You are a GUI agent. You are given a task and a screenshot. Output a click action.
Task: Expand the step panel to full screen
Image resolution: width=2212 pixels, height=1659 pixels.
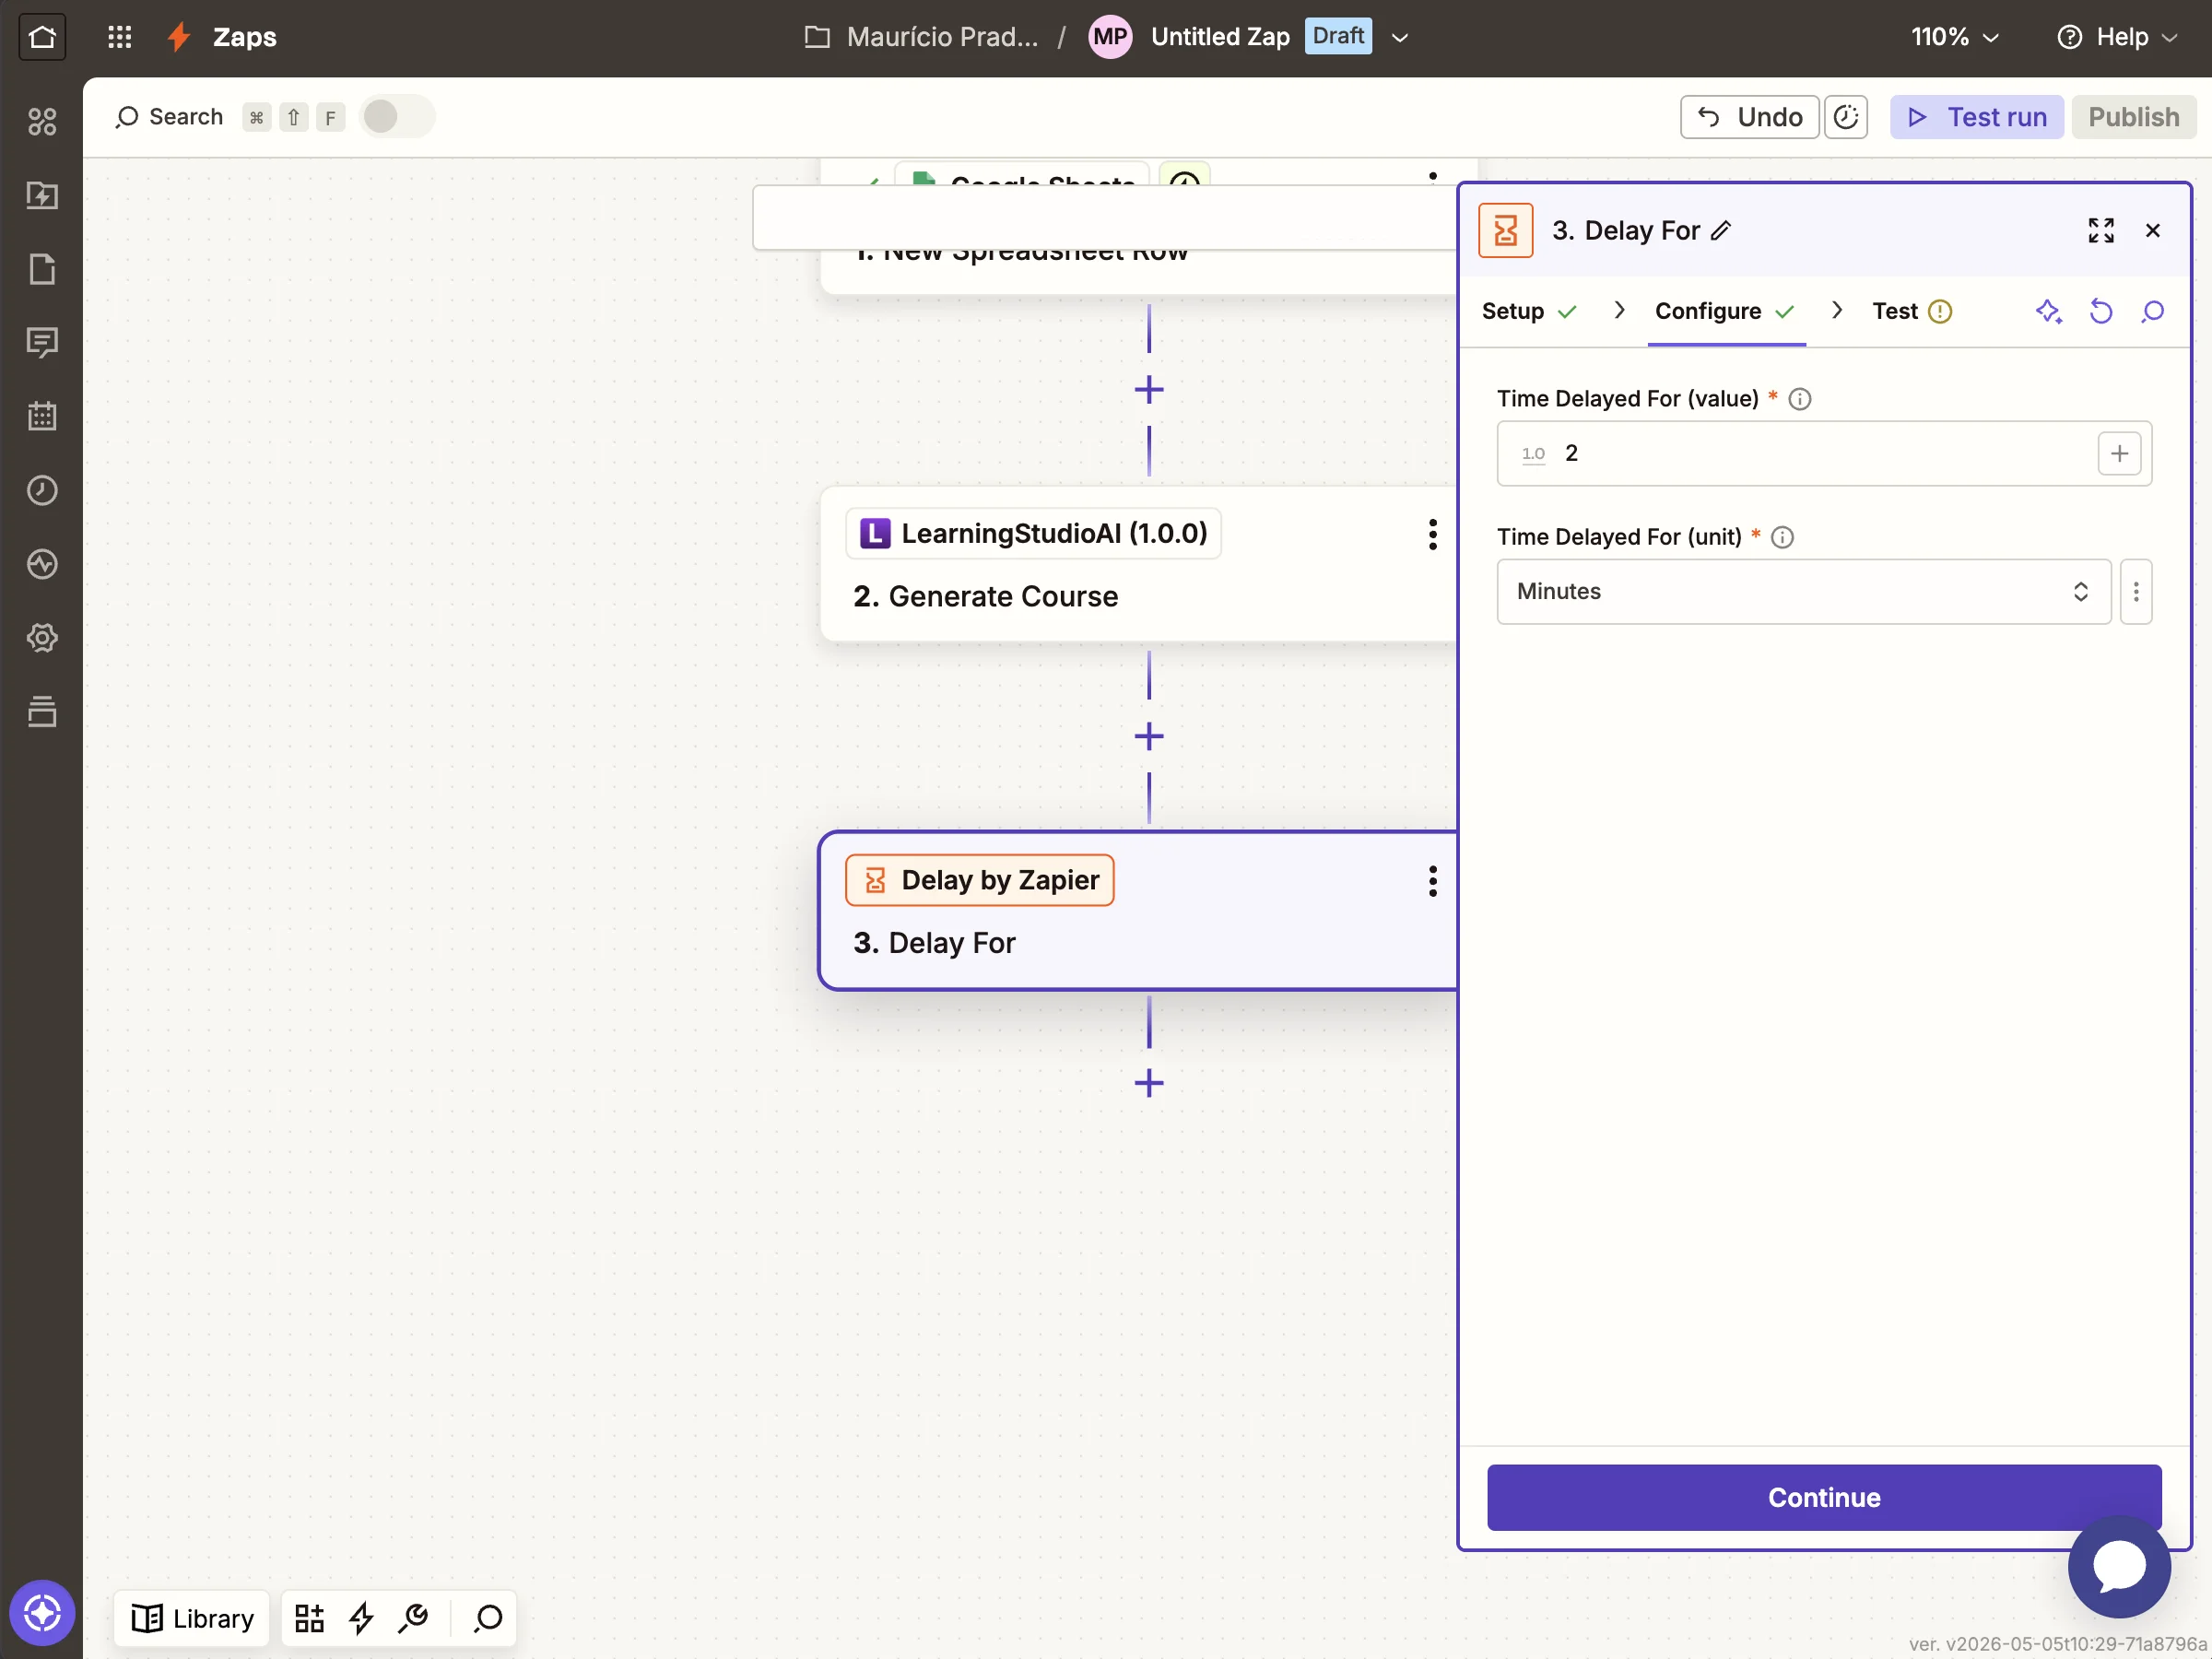coord(2101,231)
